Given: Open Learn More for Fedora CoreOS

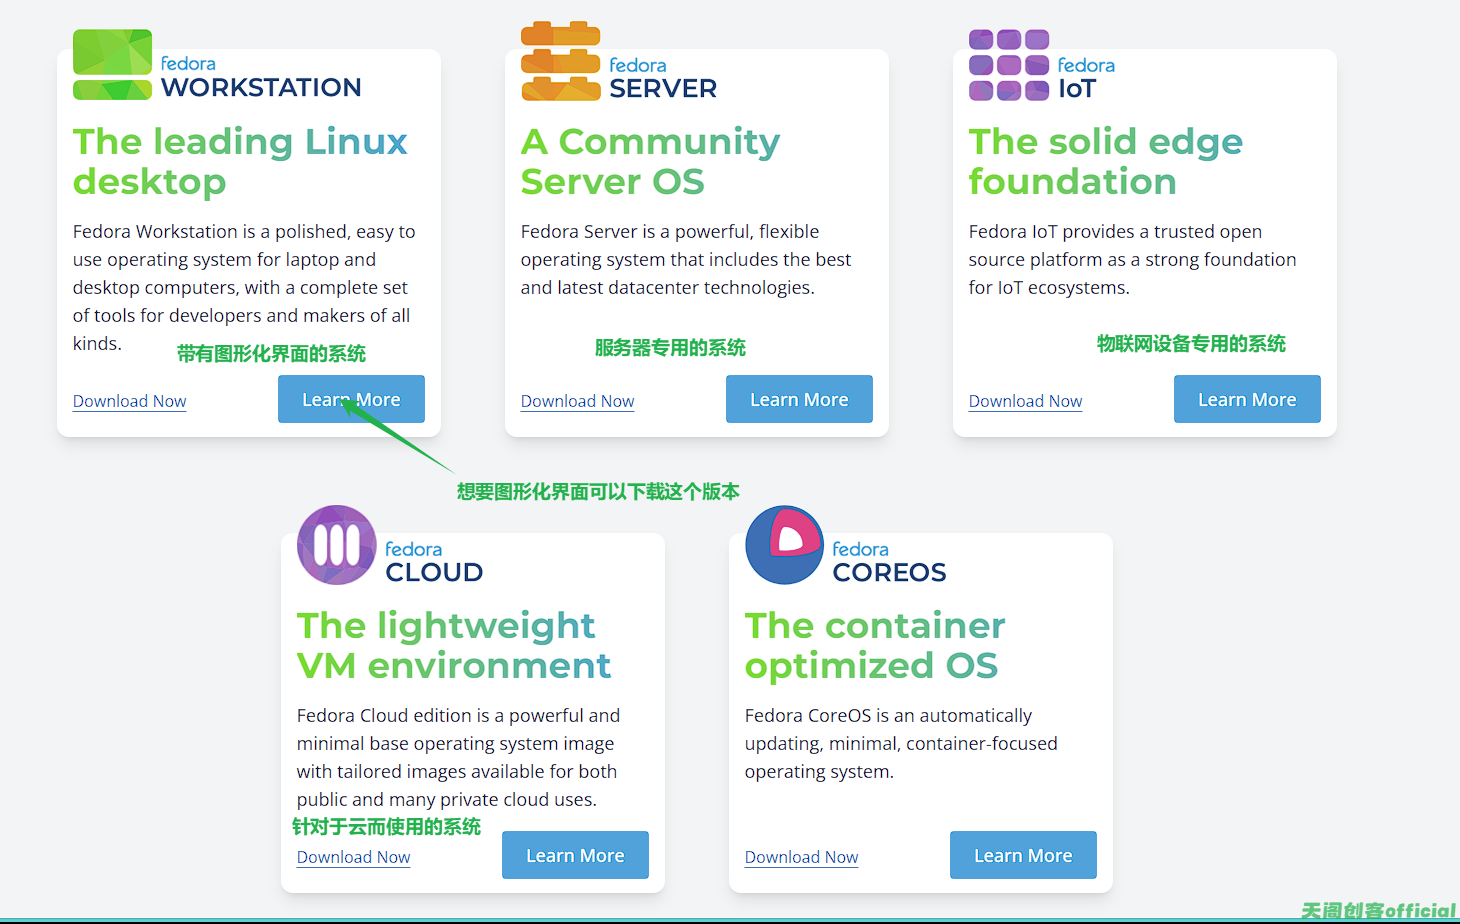Looking at the screenshot, I should click(x=1023, y=855).
